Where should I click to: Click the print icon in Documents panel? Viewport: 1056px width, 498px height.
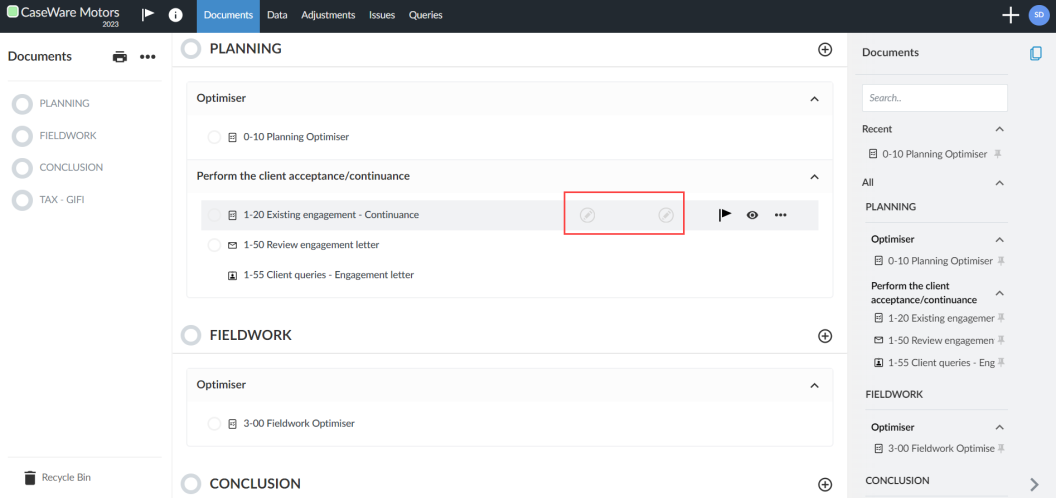(120, 57)
